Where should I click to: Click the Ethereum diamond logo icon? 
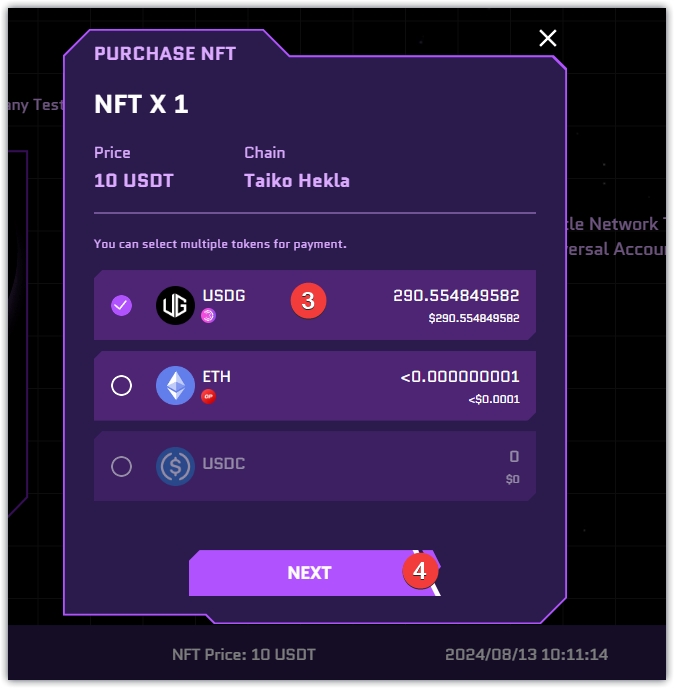[x=175, y=385]
